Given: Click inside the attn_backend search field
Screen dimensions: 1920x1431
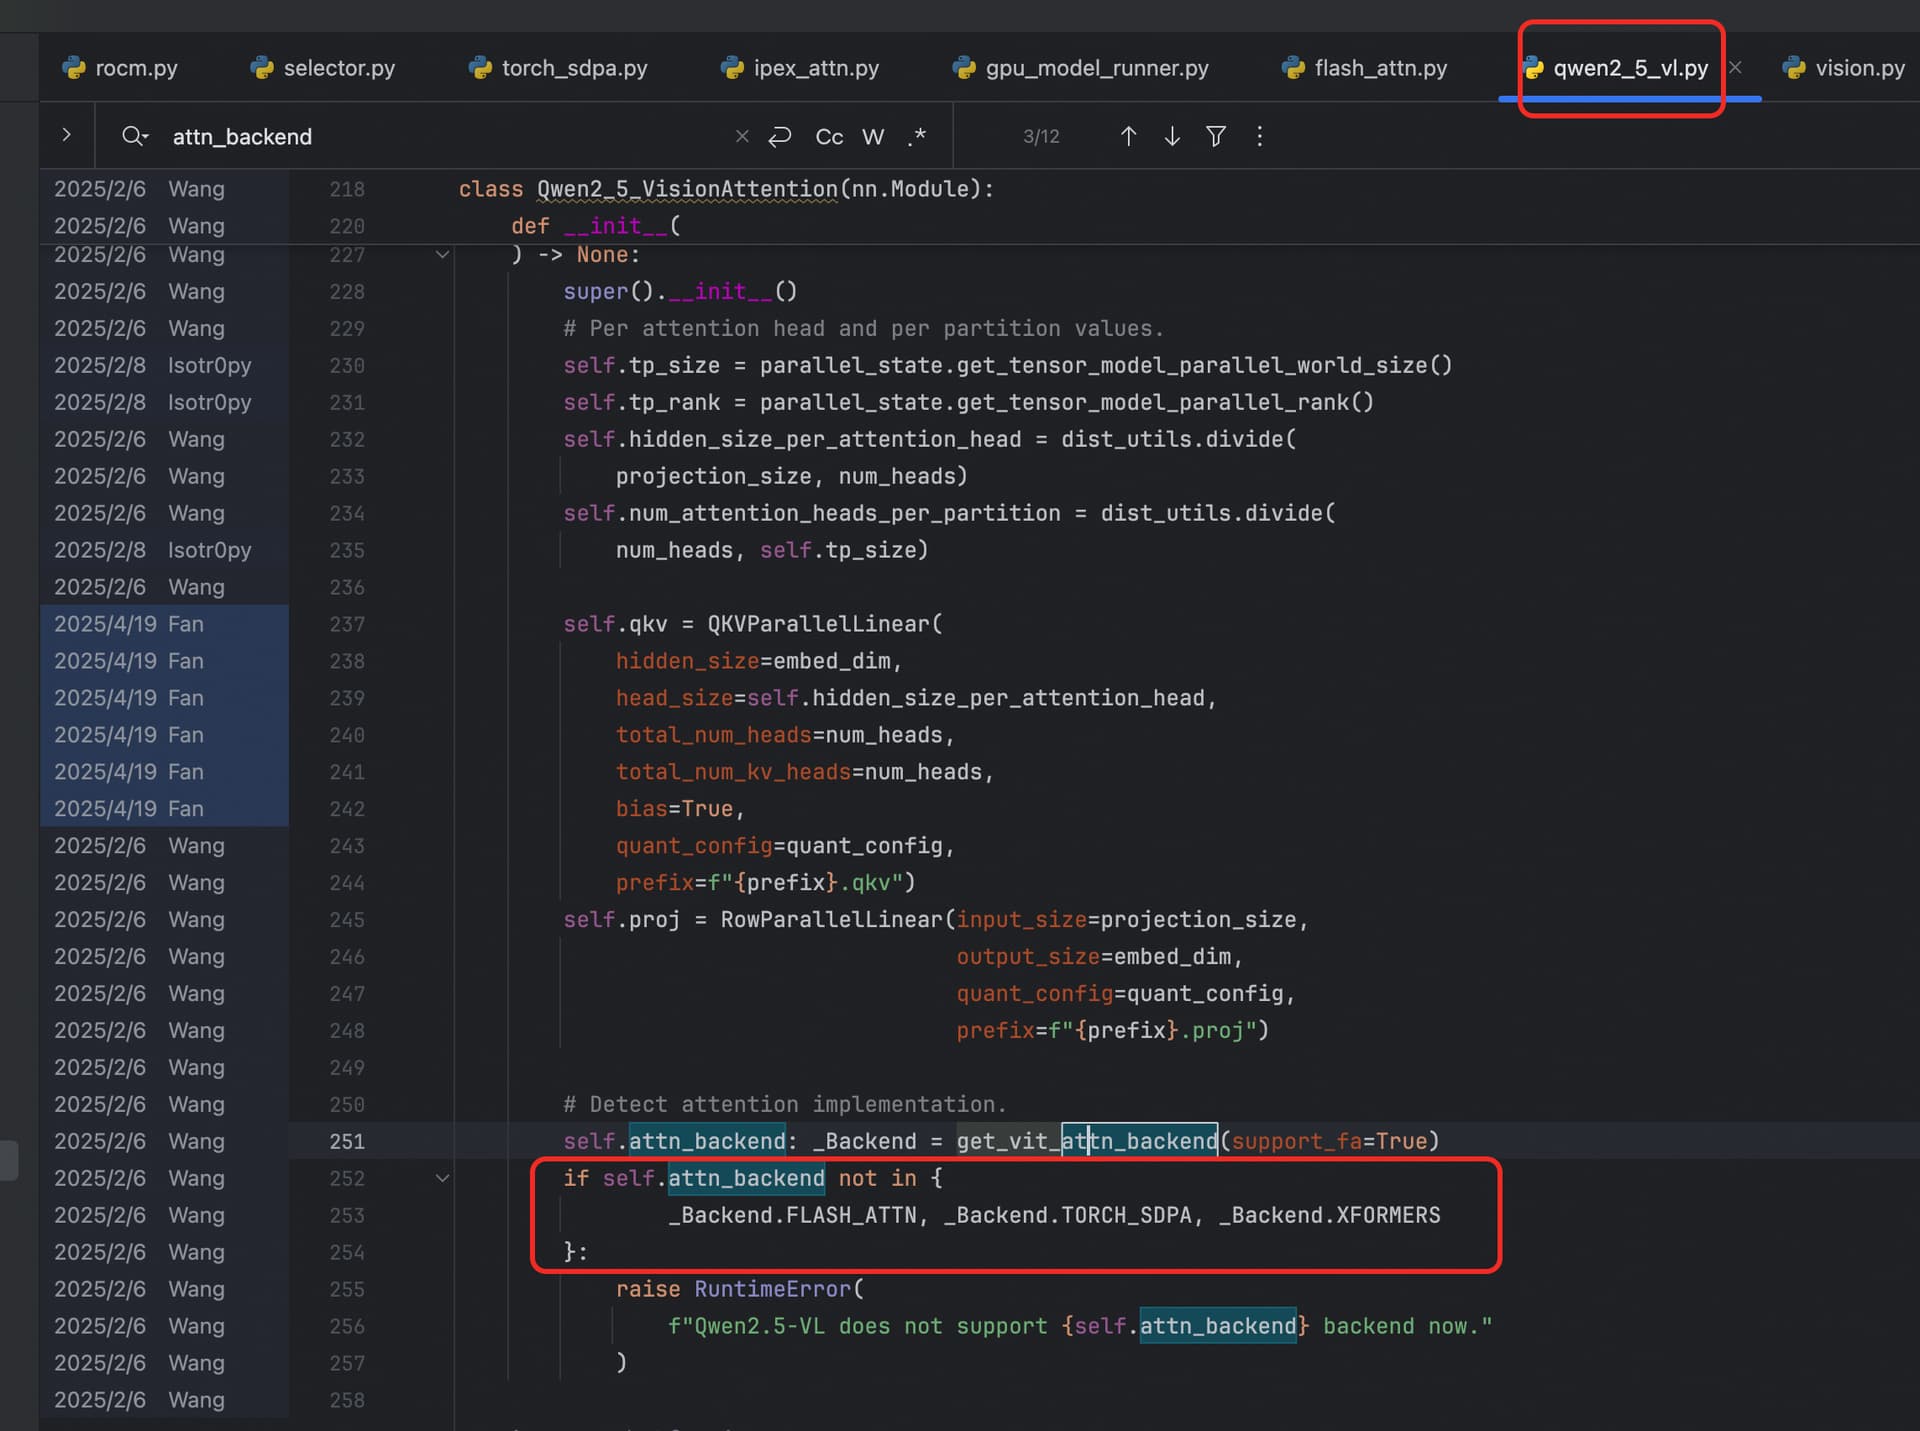Looking at the screenshot, I should click(x=400, y=136).
